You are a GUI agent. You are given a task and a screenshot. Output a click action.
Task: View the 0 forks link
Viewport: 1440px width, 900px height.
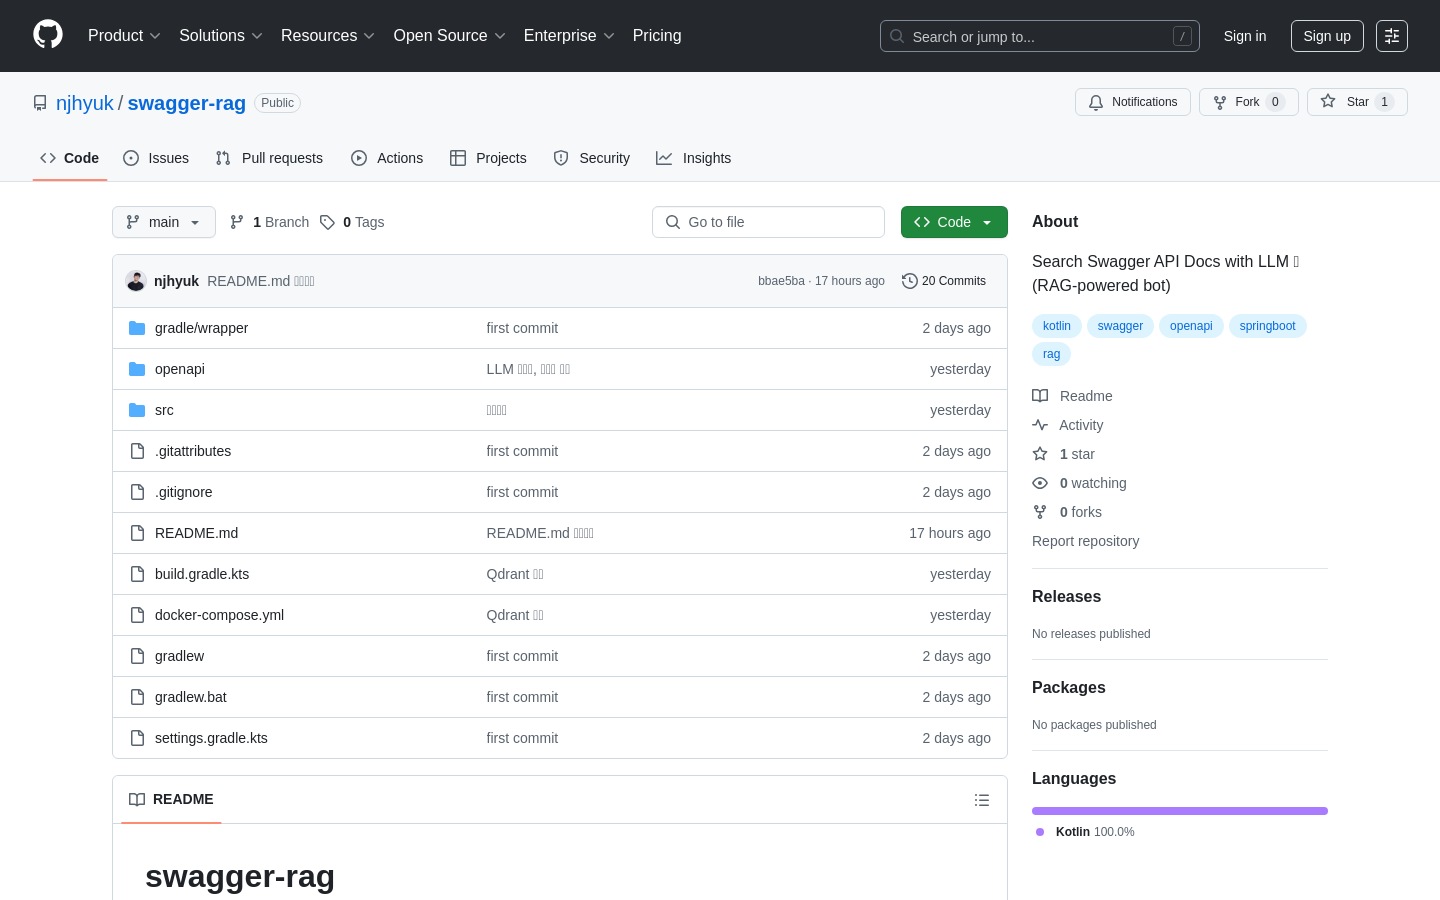coord(1067,512)
